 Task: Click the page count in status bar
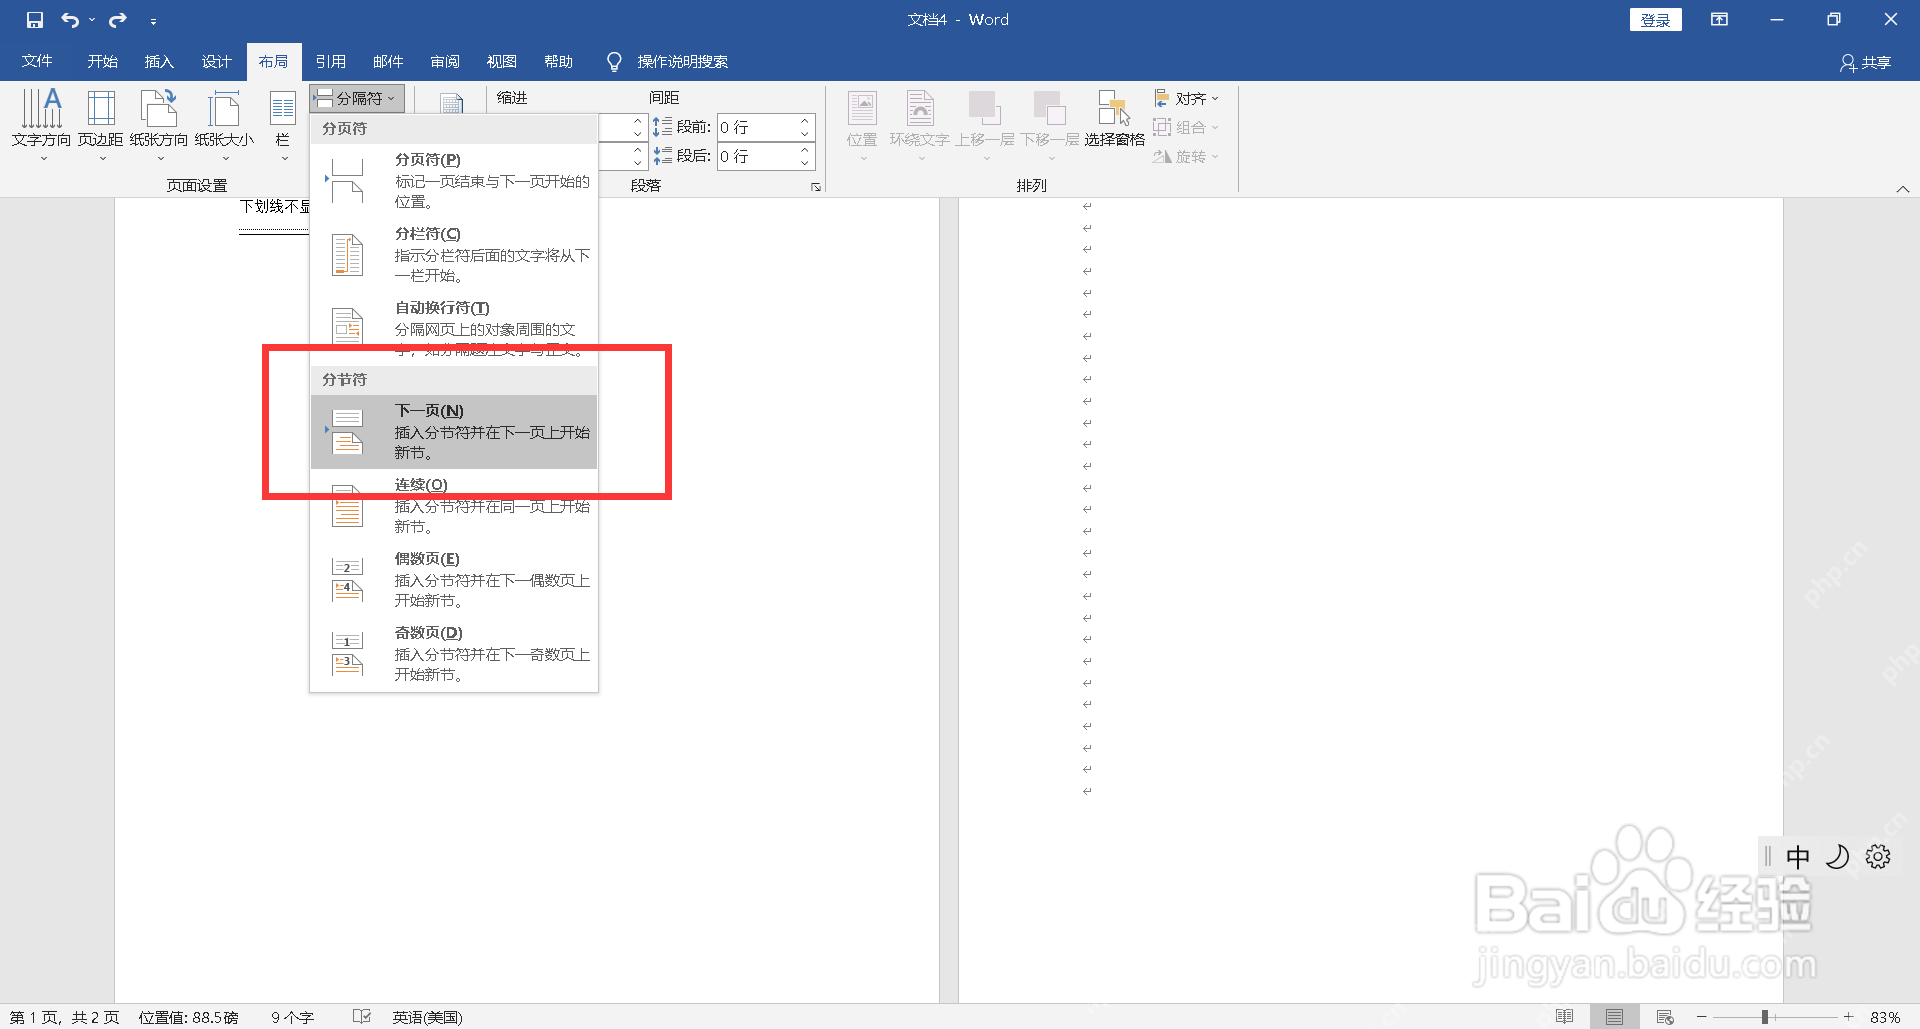(65, 1017)
